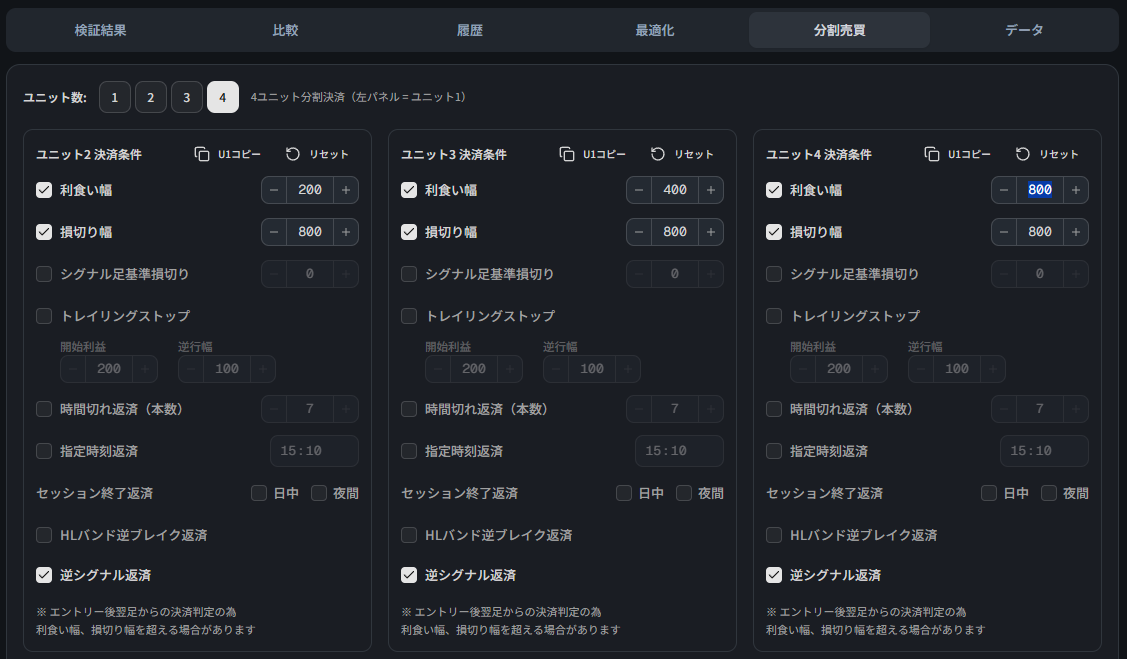Select unit count 4 button

point(223,97)
